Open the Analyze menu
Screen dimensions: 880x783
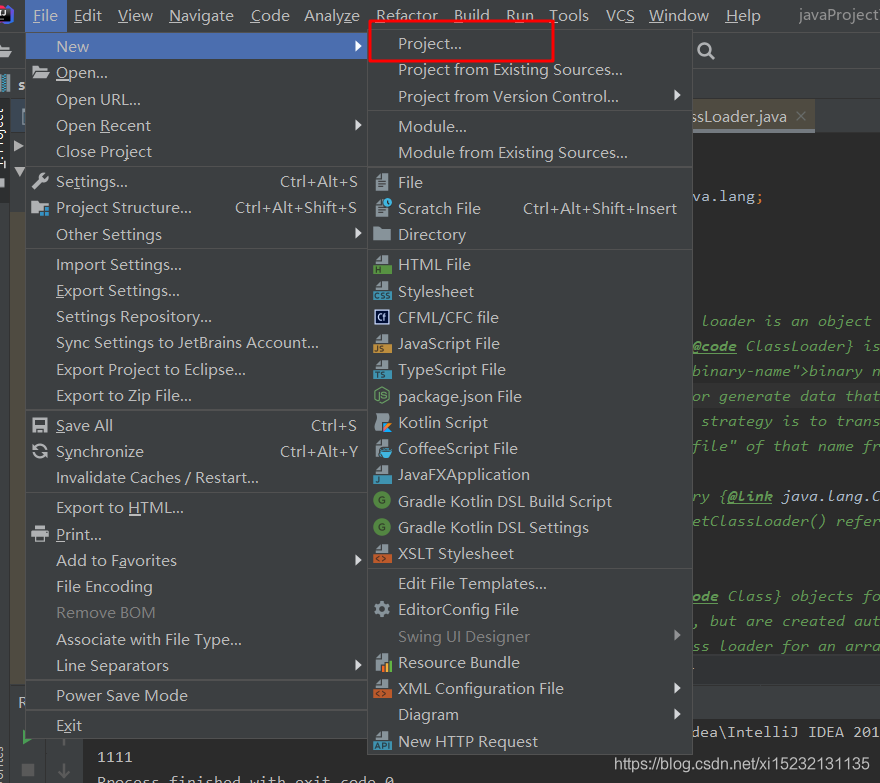[332, 16]
